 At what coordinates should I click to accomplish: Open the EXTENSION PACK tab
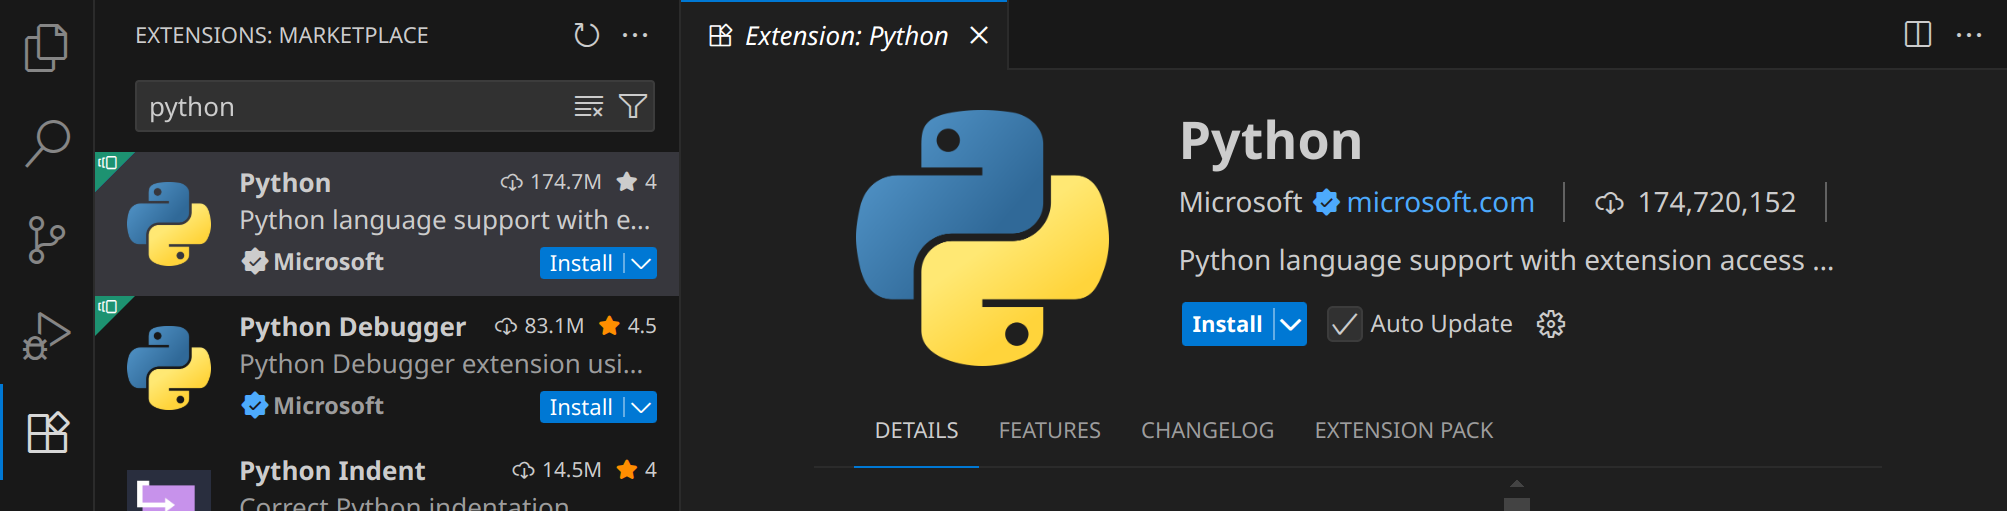[x=1403, y=430]
